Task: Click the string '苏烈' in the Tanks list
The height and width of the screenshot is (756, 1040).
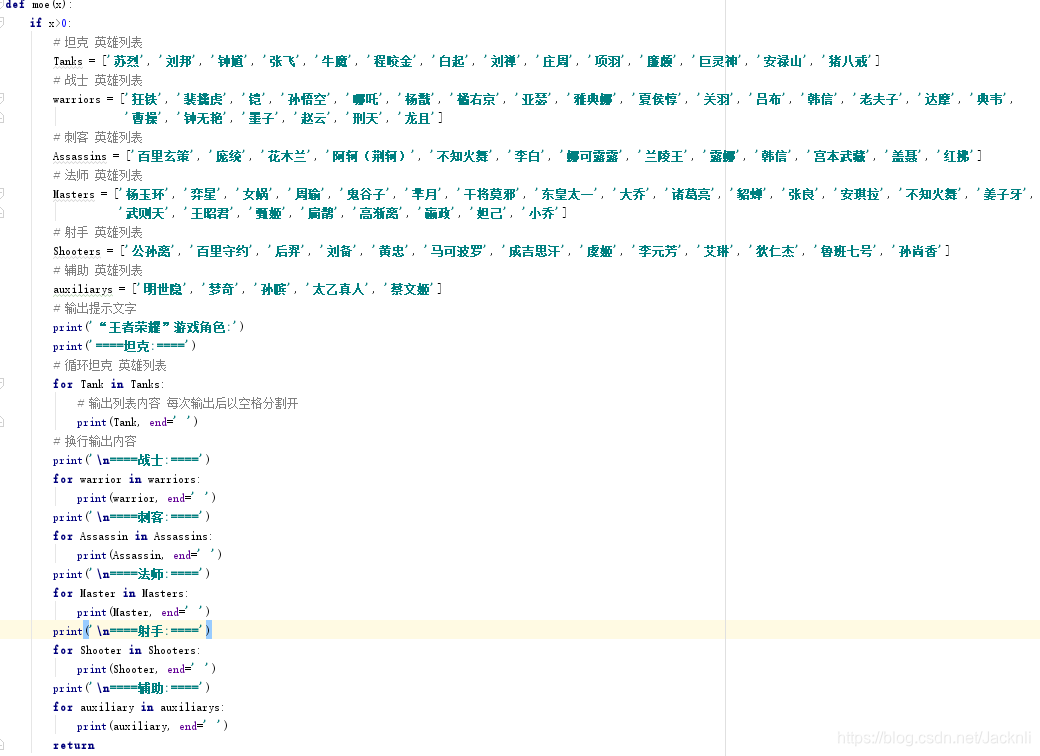Action: [x=127, y=62]
